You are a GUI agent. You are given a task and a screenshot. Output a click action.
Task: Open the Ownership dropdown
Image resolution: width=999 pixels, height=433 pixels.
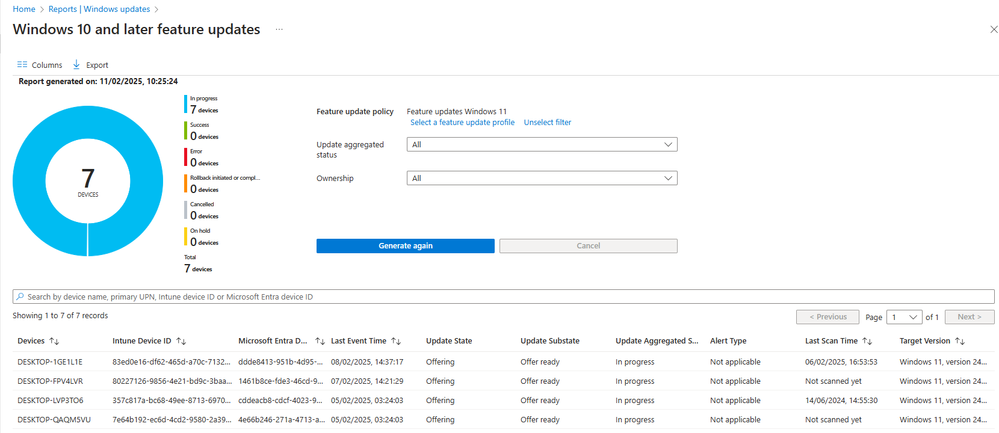click(x=542, y=178)
